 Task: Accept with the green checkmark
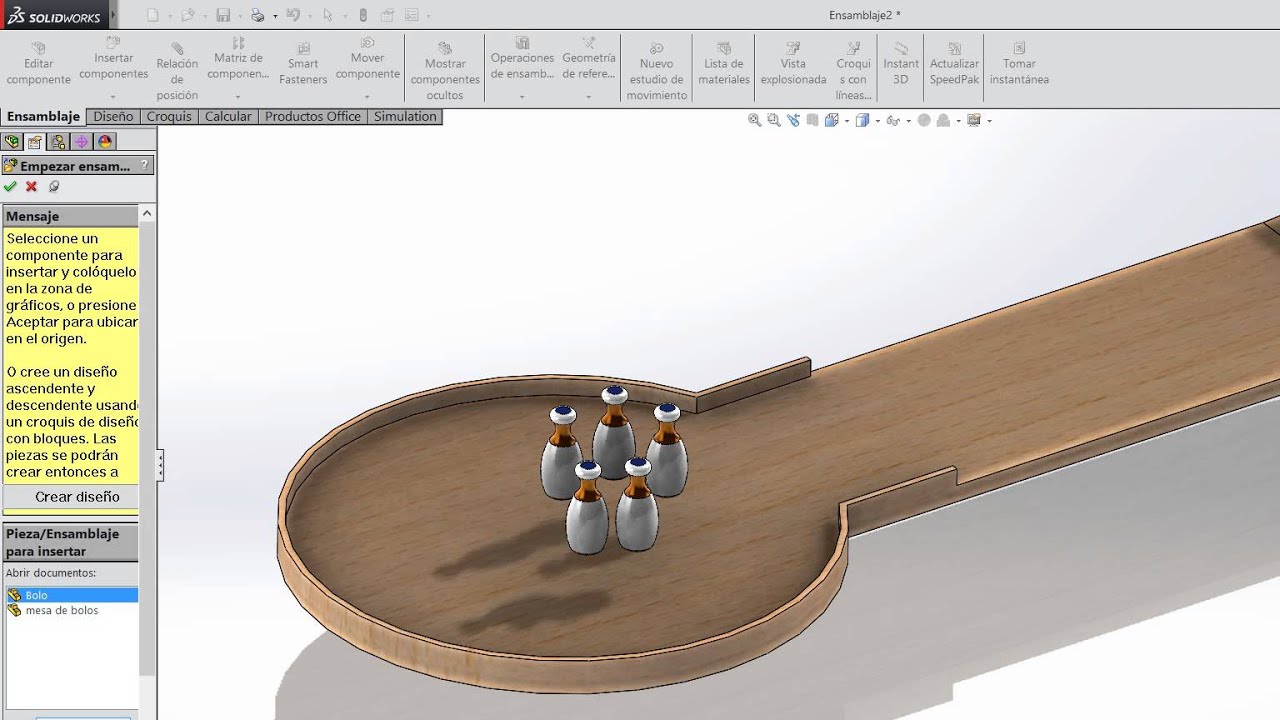[x=10, y=186]
